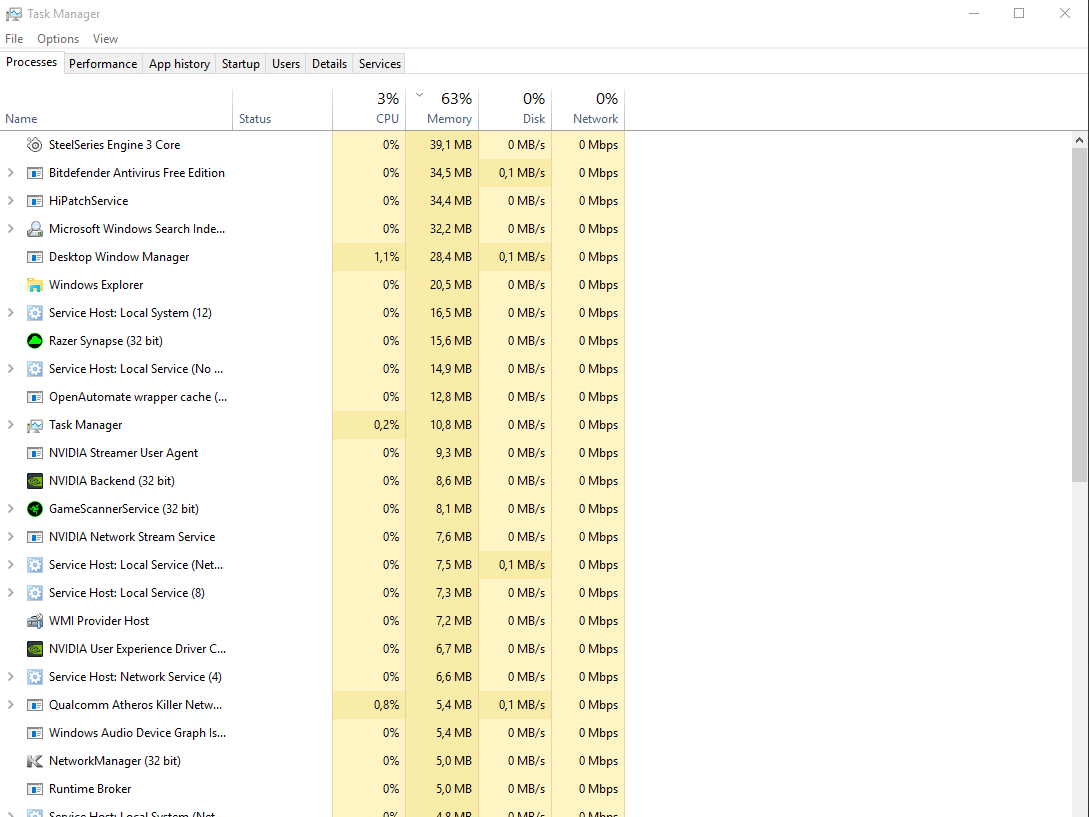Image resolution: width=1089 pixels, height=817 pixels.
Task: Click the Windows Explorer folder icon
Action: coord(35,285)
